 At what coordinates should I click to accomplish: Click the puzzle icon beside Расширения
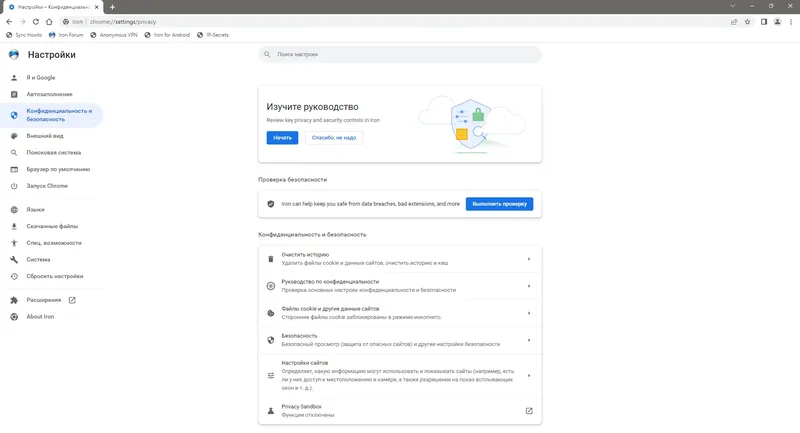click(x=14, y=300)
